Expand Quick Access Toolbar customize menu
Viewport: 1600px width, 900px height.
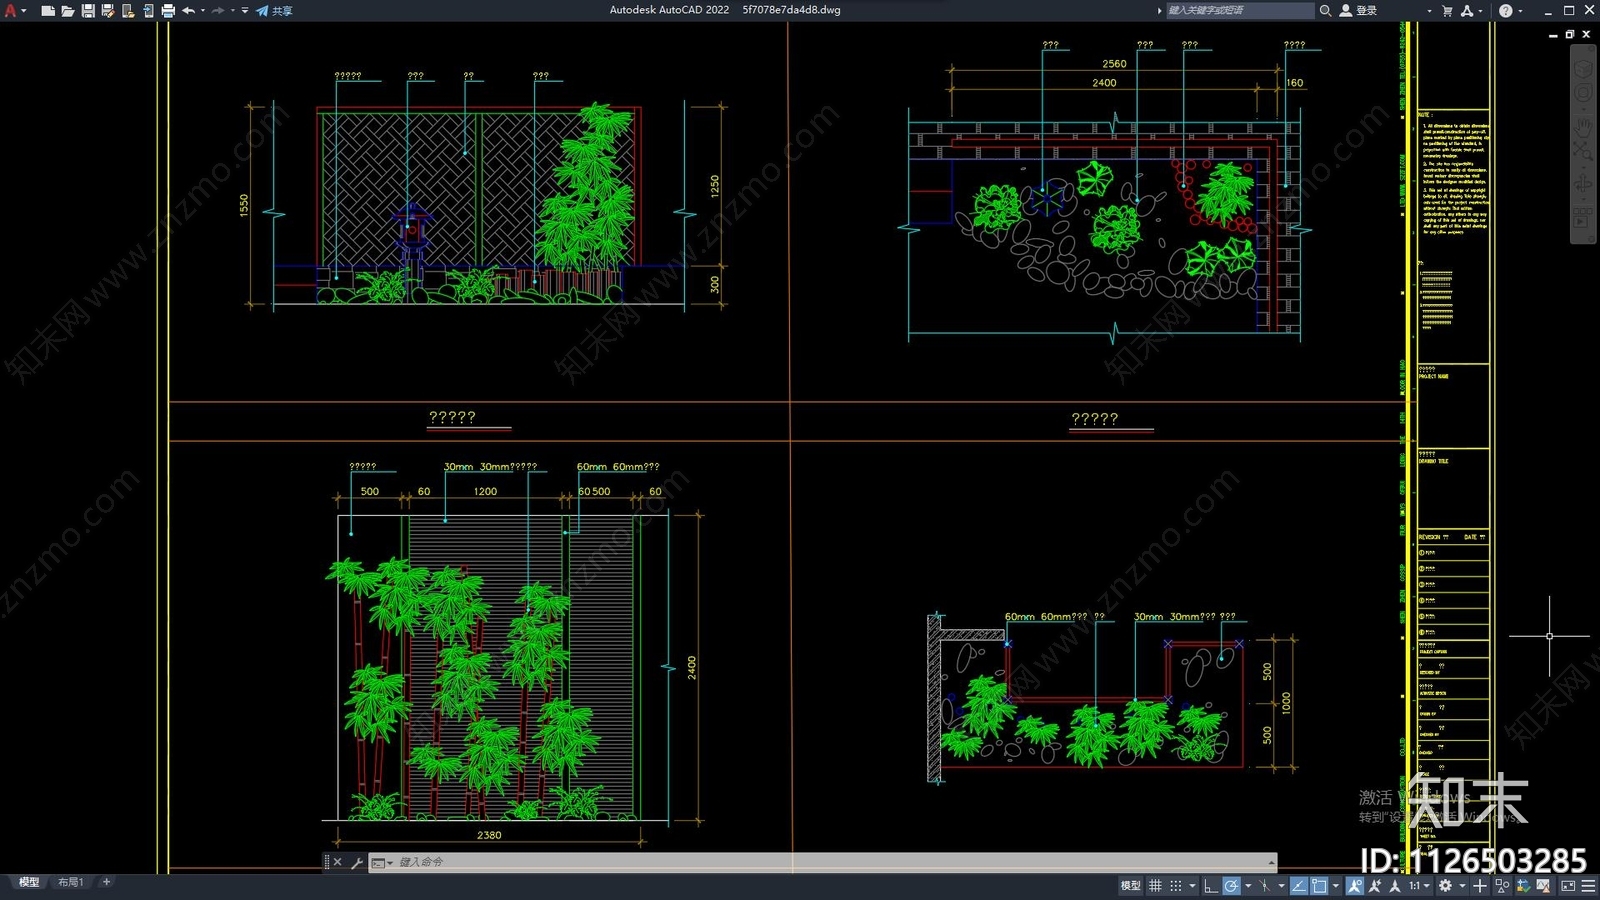point(245,10)
